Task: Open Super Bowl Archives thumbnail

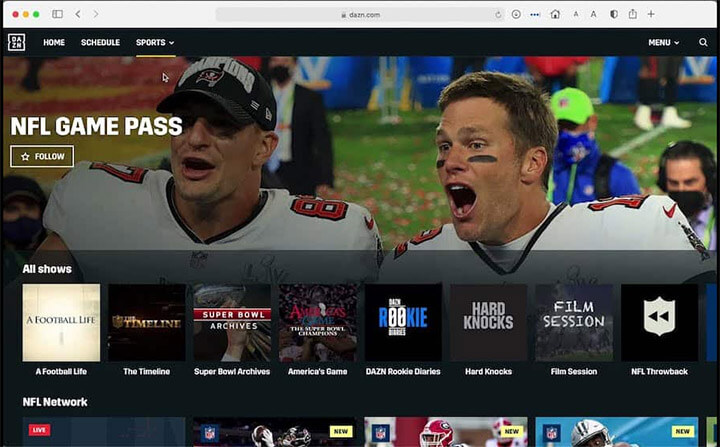Action: click(232, 323)
